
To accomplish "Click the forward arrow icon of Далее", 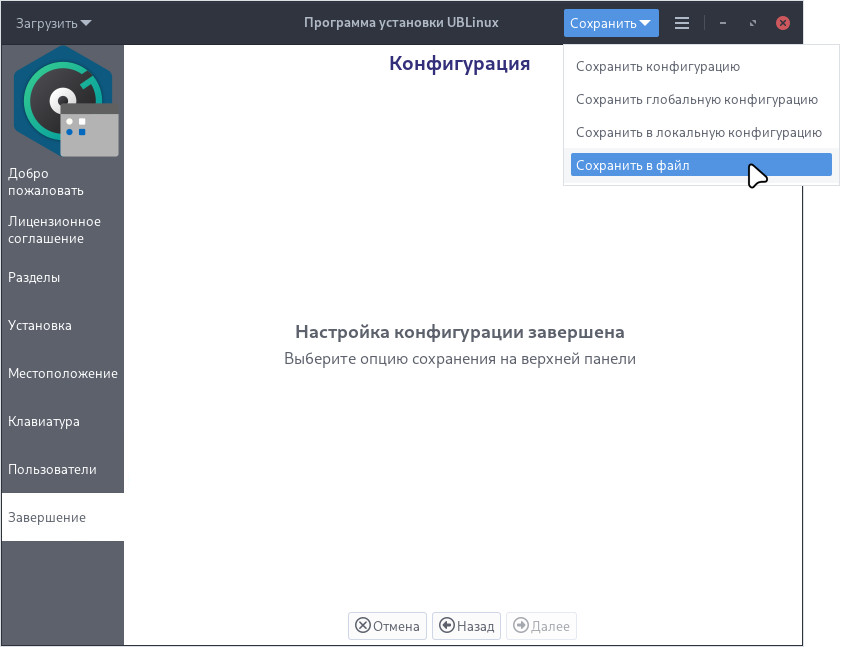I will [520, 625].
